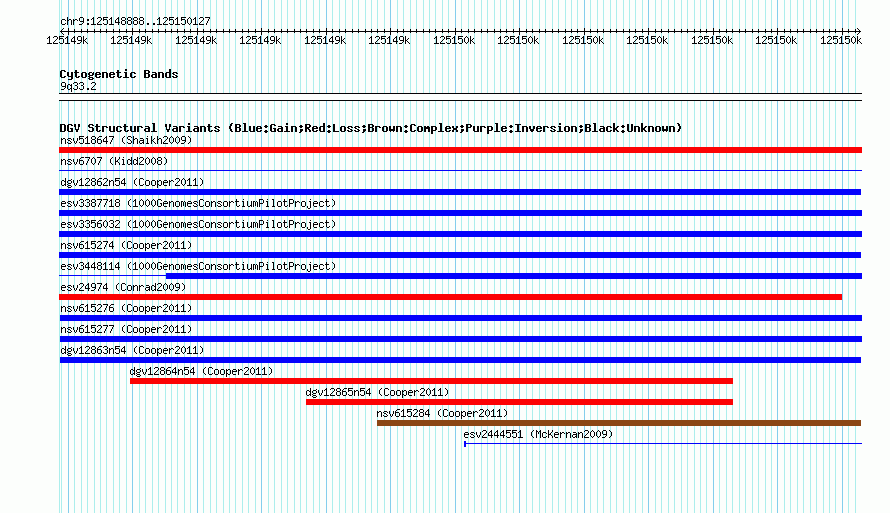Click the blue bar for esv3356032
Viewport: 890px width, 513px height.
coord(460,234)
